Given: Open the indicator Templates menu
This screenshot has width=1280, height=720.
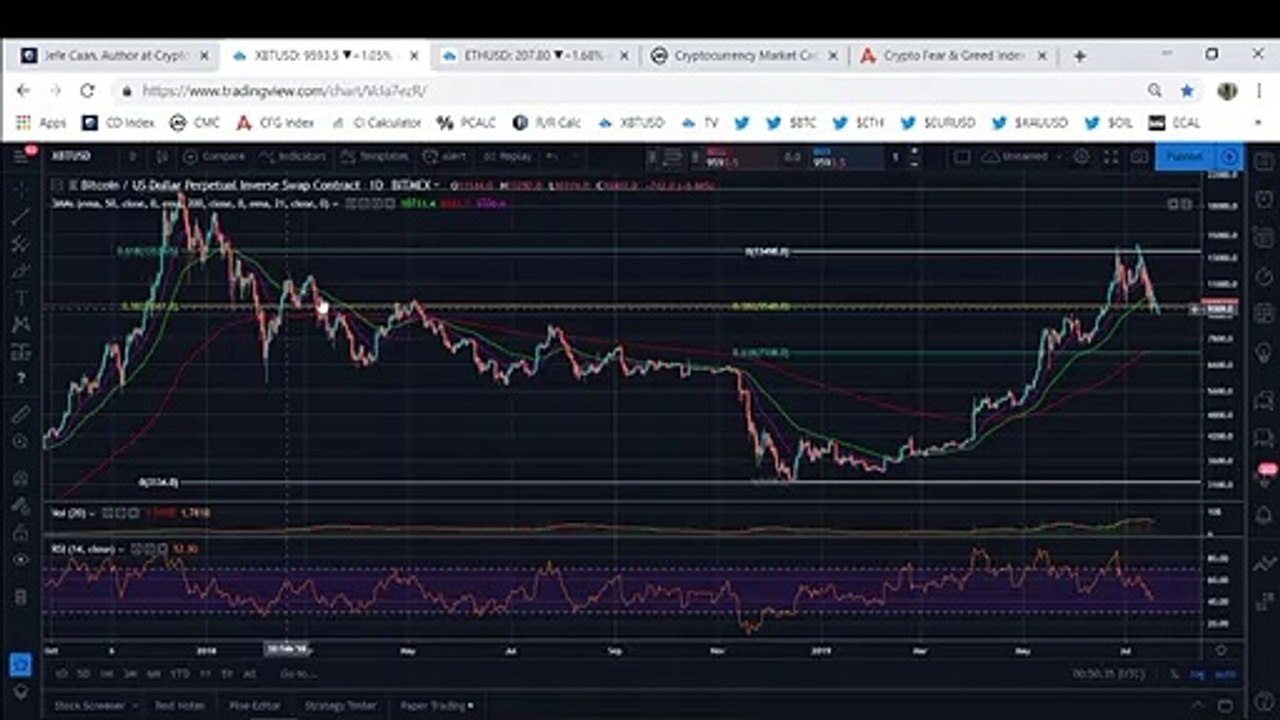Looking at the screenshot, I should 375,157.
